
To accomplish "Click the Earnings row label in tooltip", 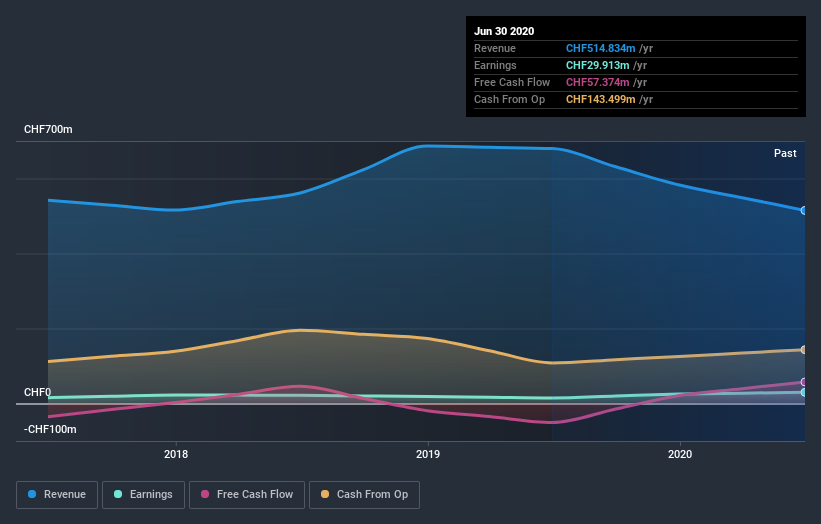I will click(x=495, y=65).
